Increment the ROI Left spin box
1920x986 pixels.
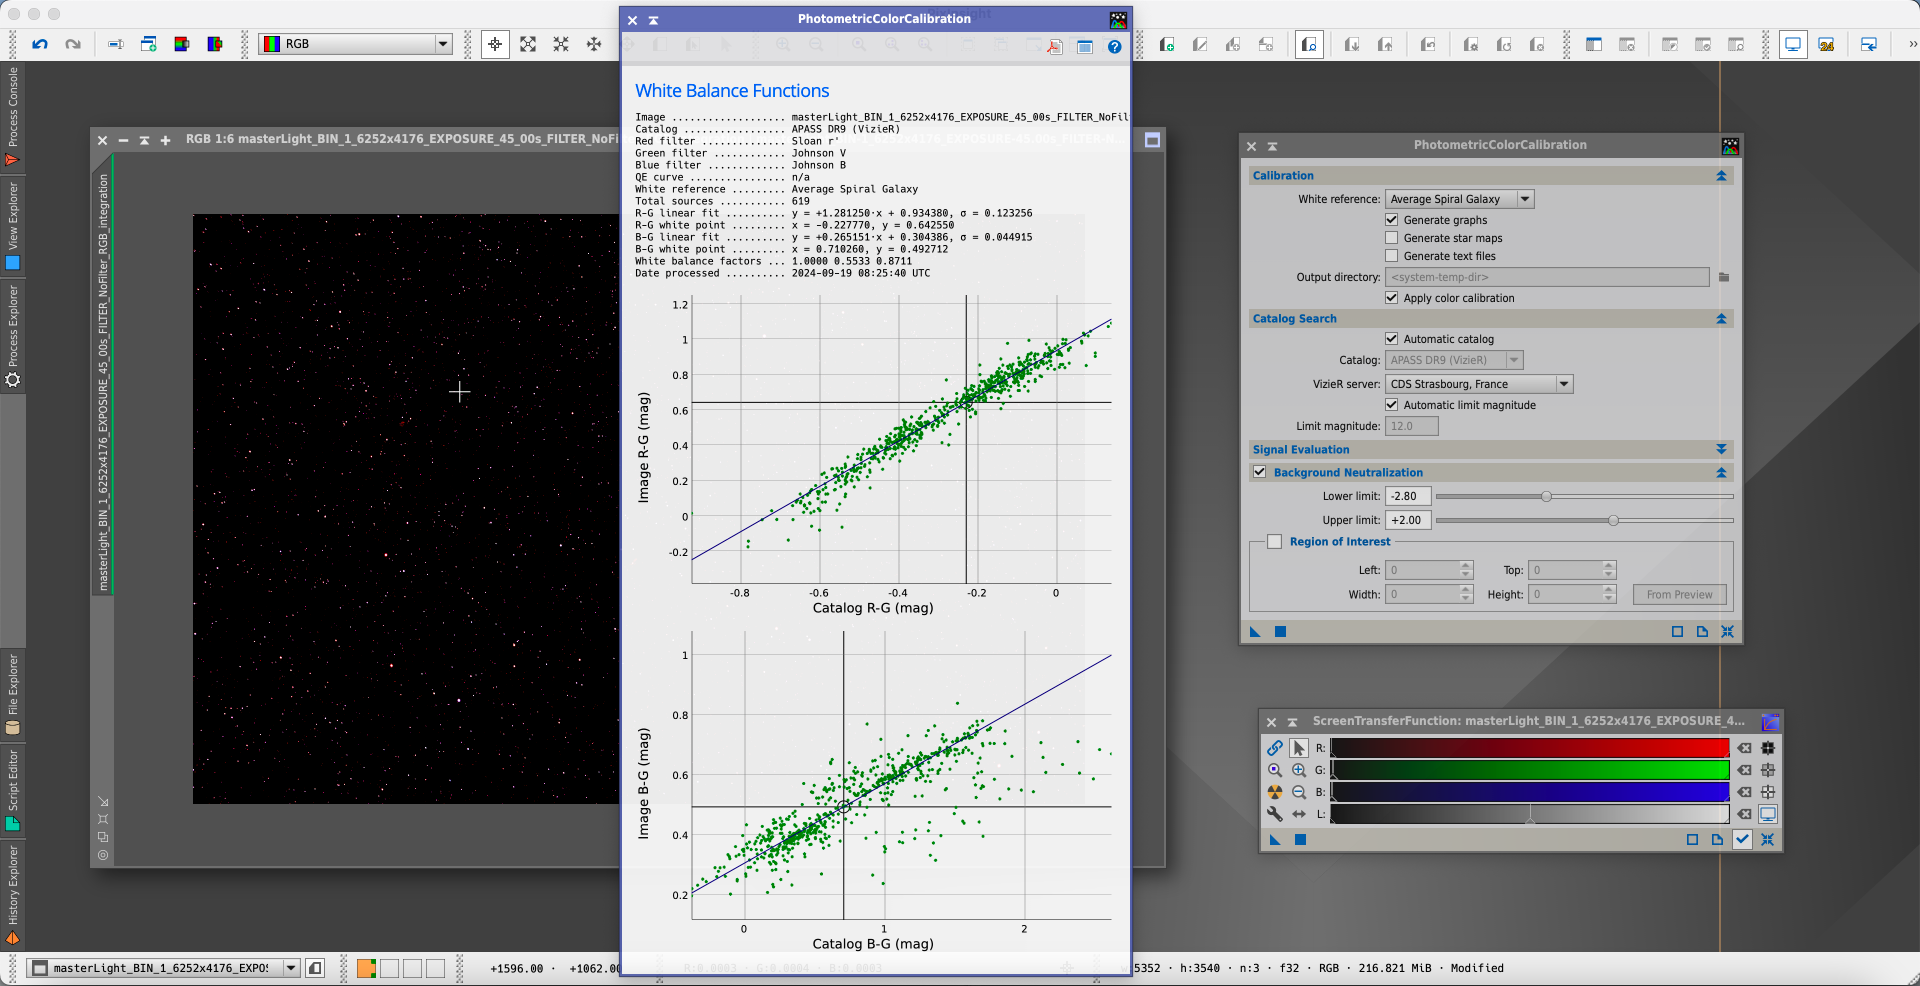click(1466, 565)
